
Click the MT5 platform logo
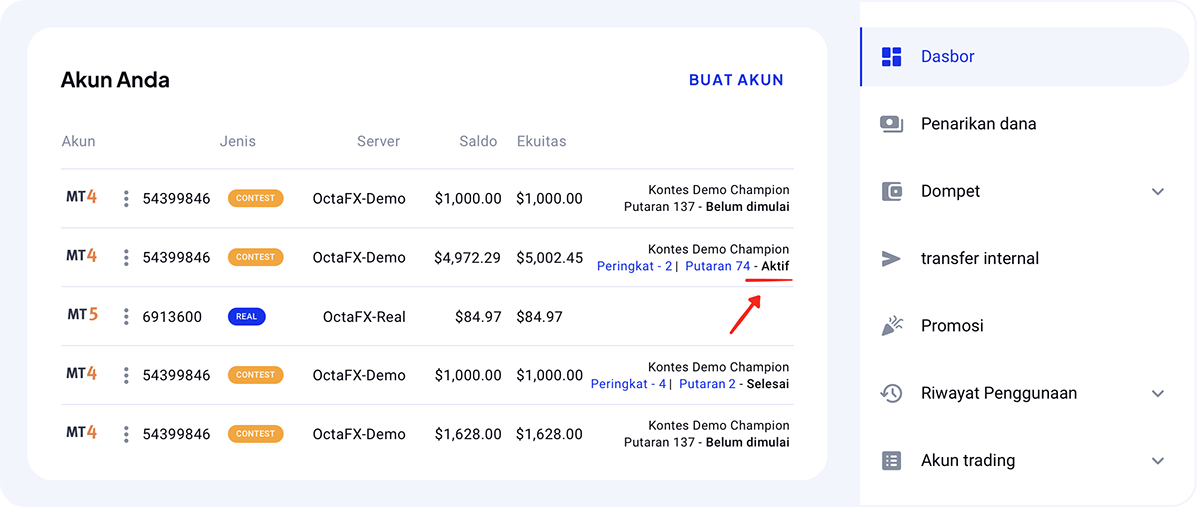[82, 316]
